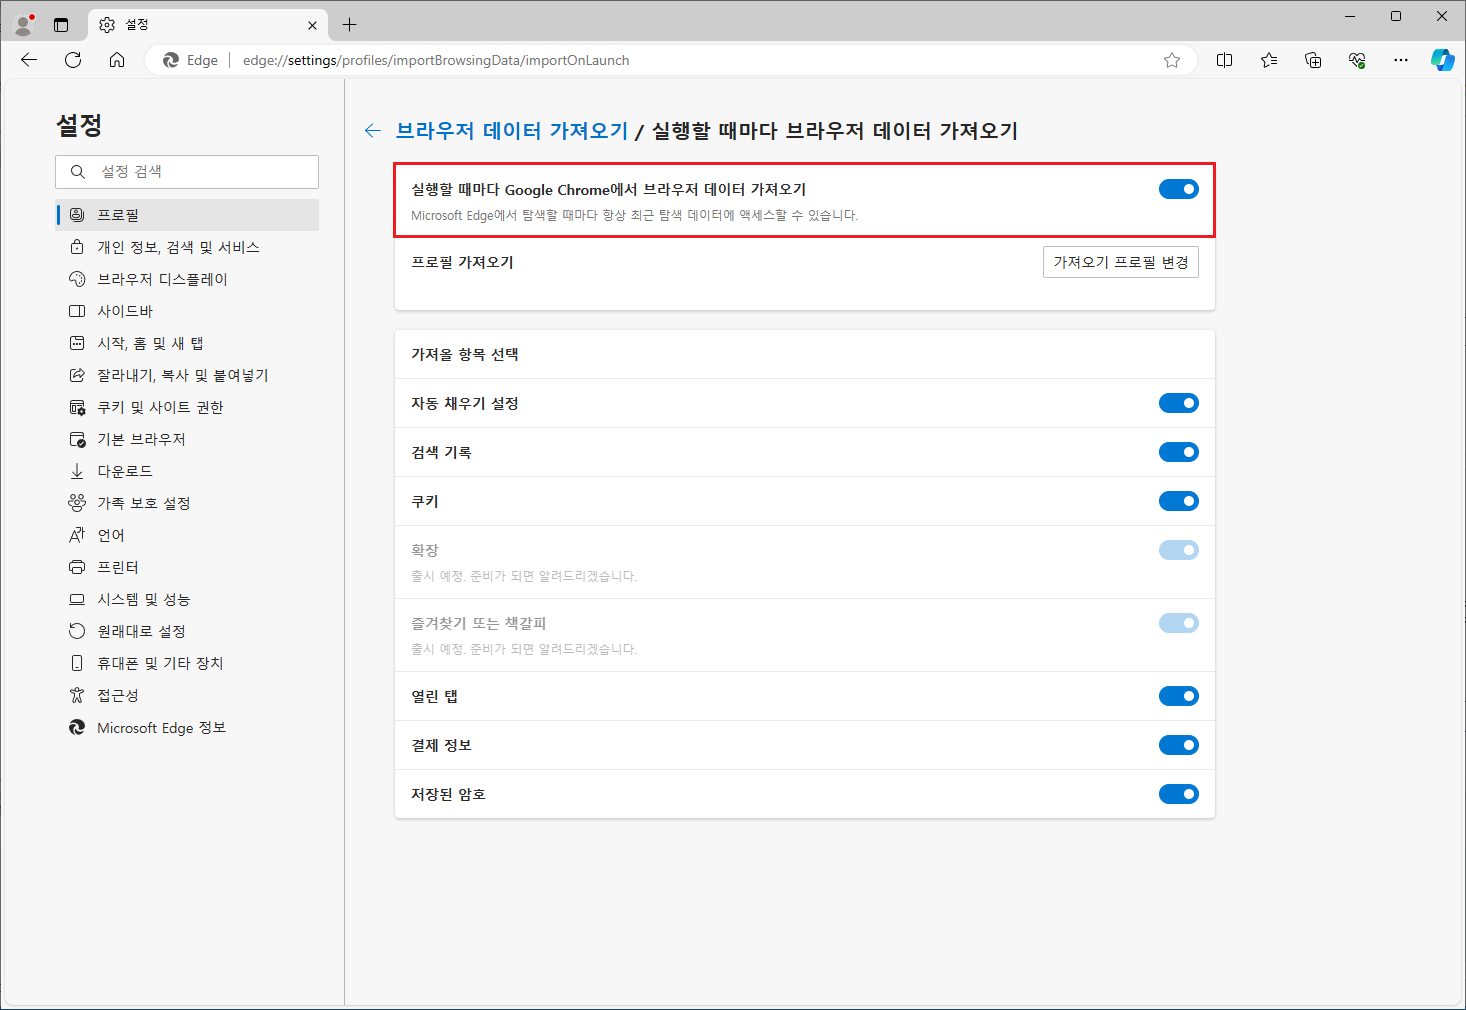Open 가족 보호 설정 page
1466x1010 pixels.
click(x=187, y=503)
